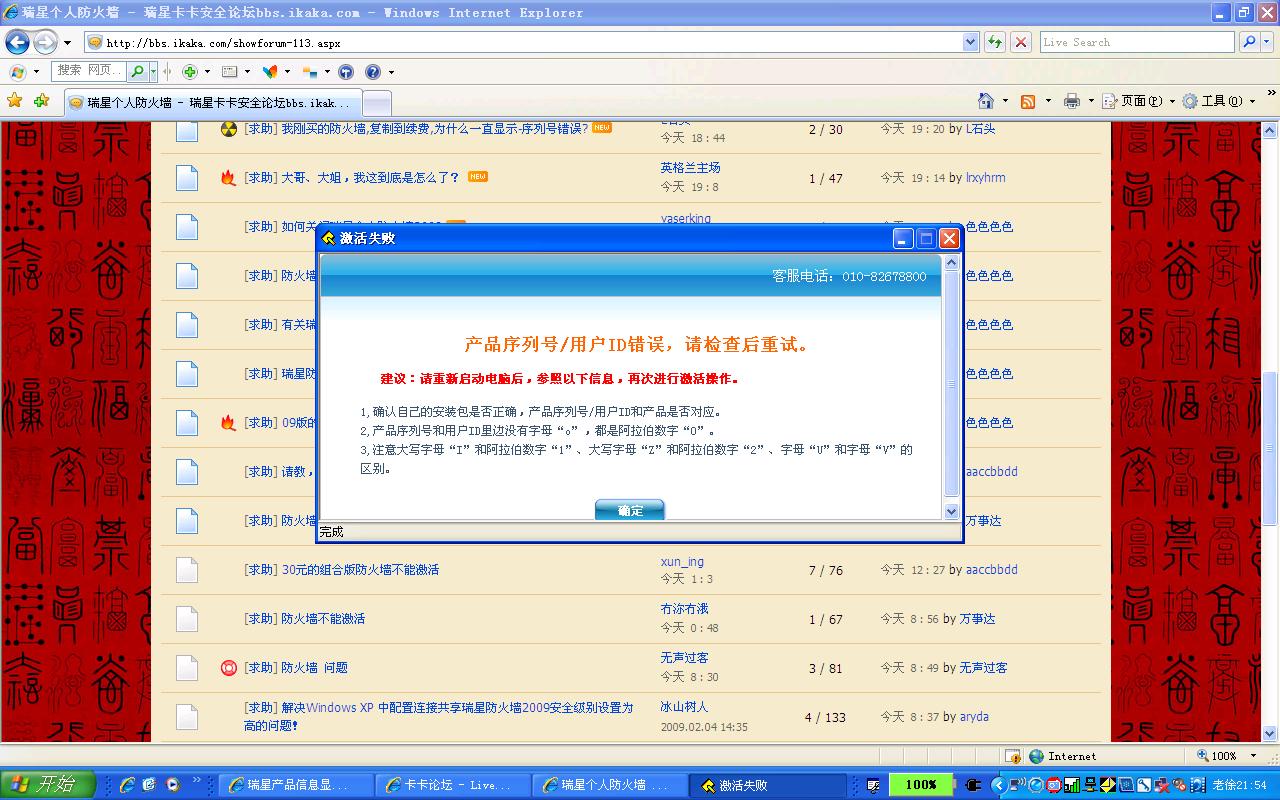1280x800 pixels.
Task: Click the blue help question mark icon
Action: (373, 72)
